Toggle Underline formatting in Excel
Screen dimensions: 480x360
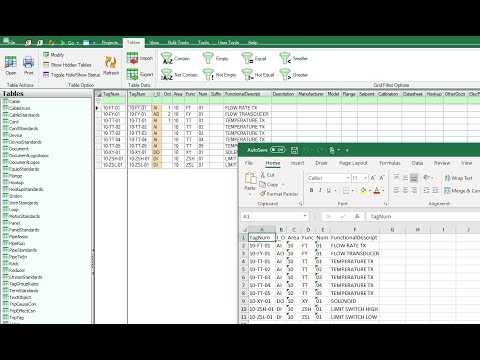click(x=329, y=190)
